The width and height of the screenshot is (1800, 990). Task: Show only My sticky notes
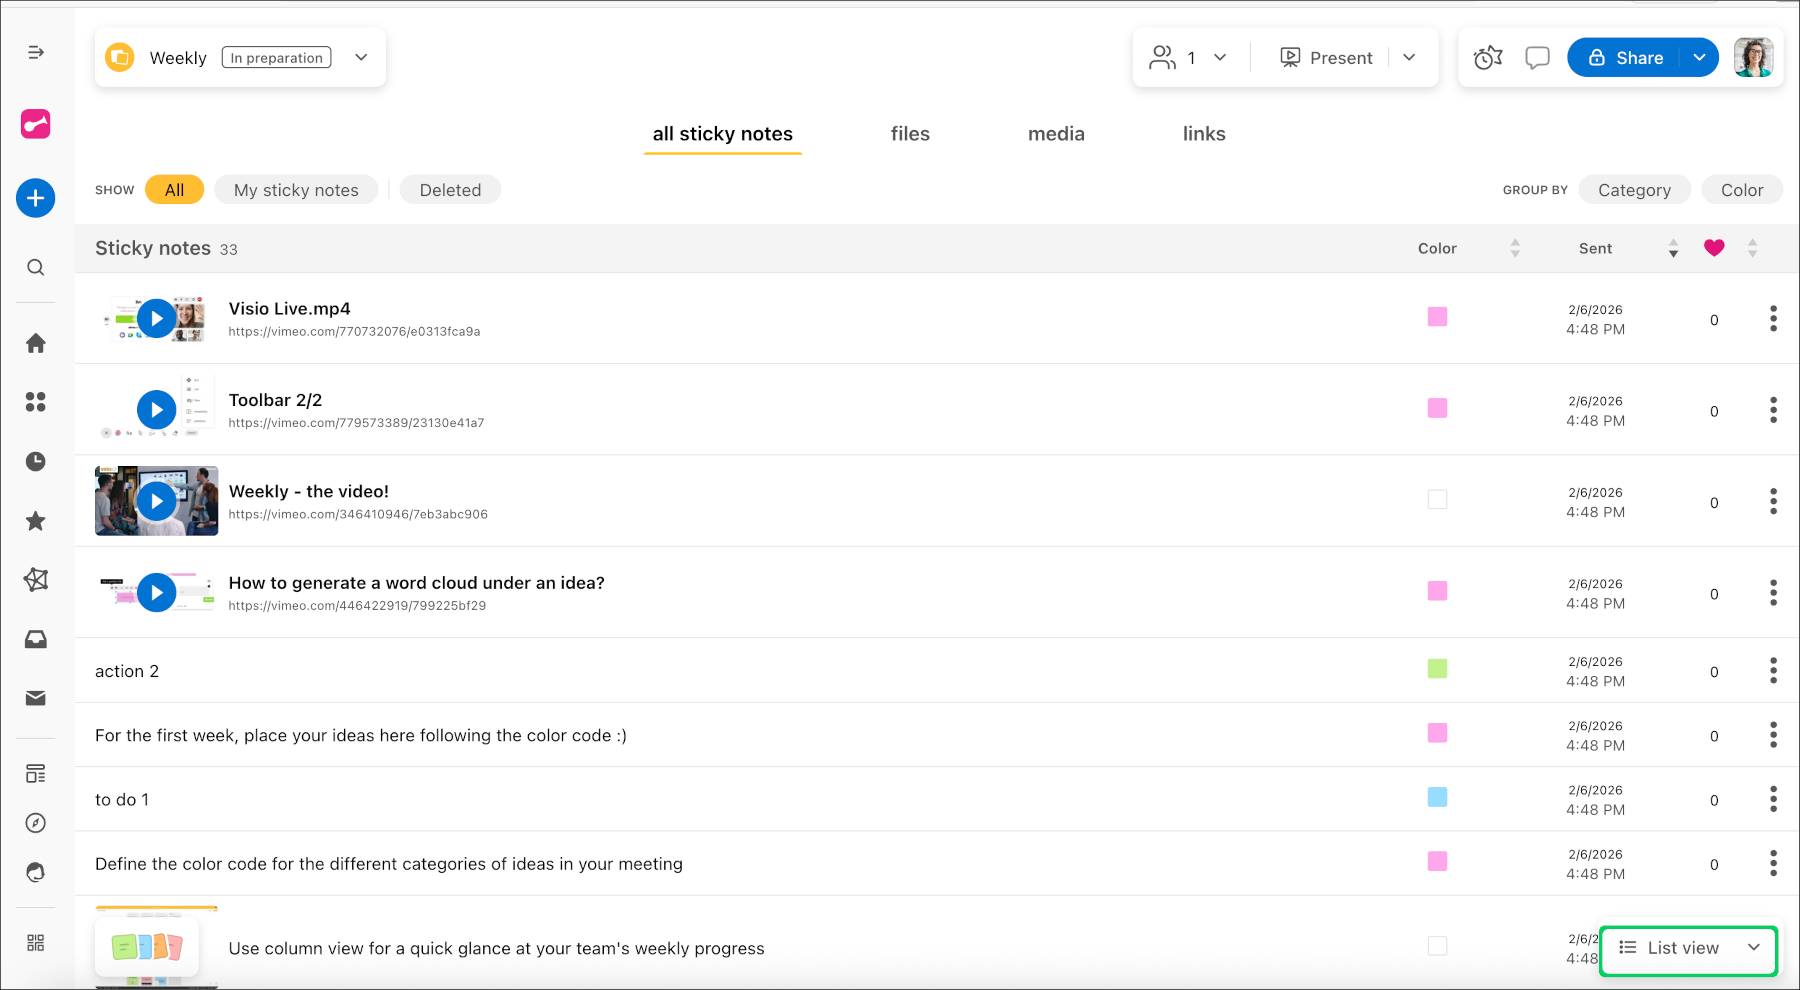[296, 189]
